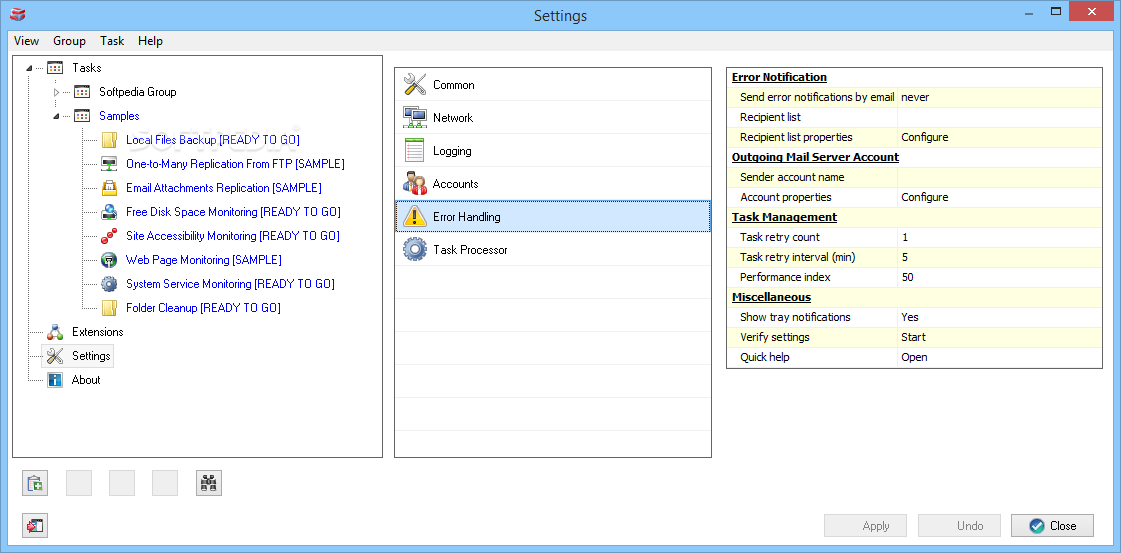
Task: Click the Settings tools icon in tree
Action: coord(55,356)
